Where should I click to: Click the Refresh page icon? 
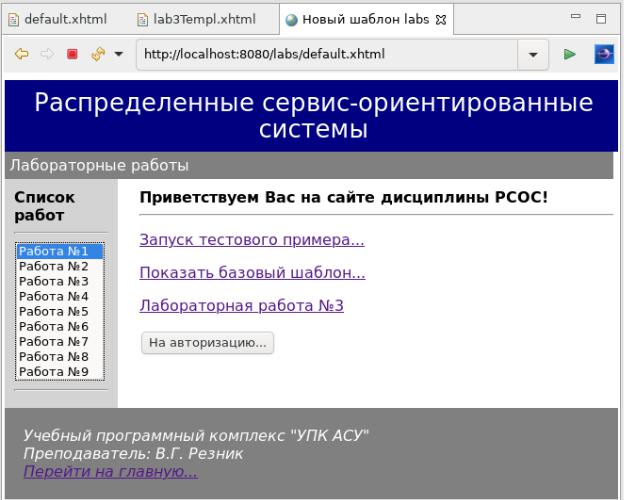pyautogui.click(x=98, y=54)
